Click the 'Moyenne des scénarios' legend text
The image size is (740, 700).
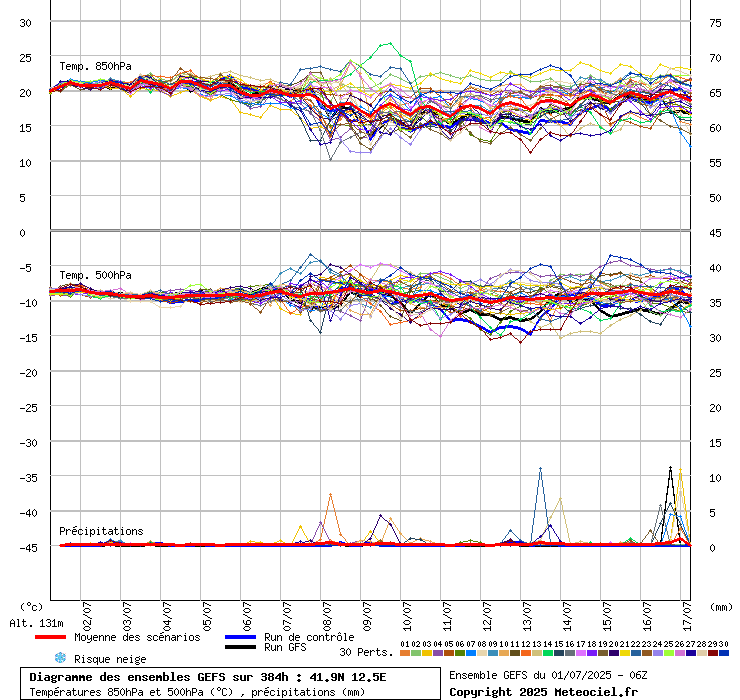[137, 637]
